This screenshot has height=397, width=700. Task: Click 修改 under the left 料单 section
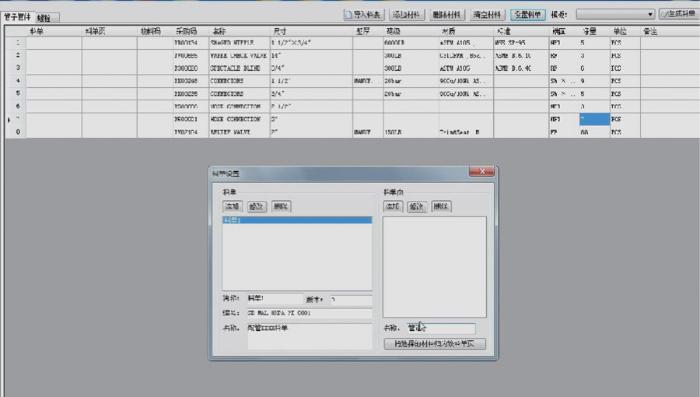[x=256, y=206]
